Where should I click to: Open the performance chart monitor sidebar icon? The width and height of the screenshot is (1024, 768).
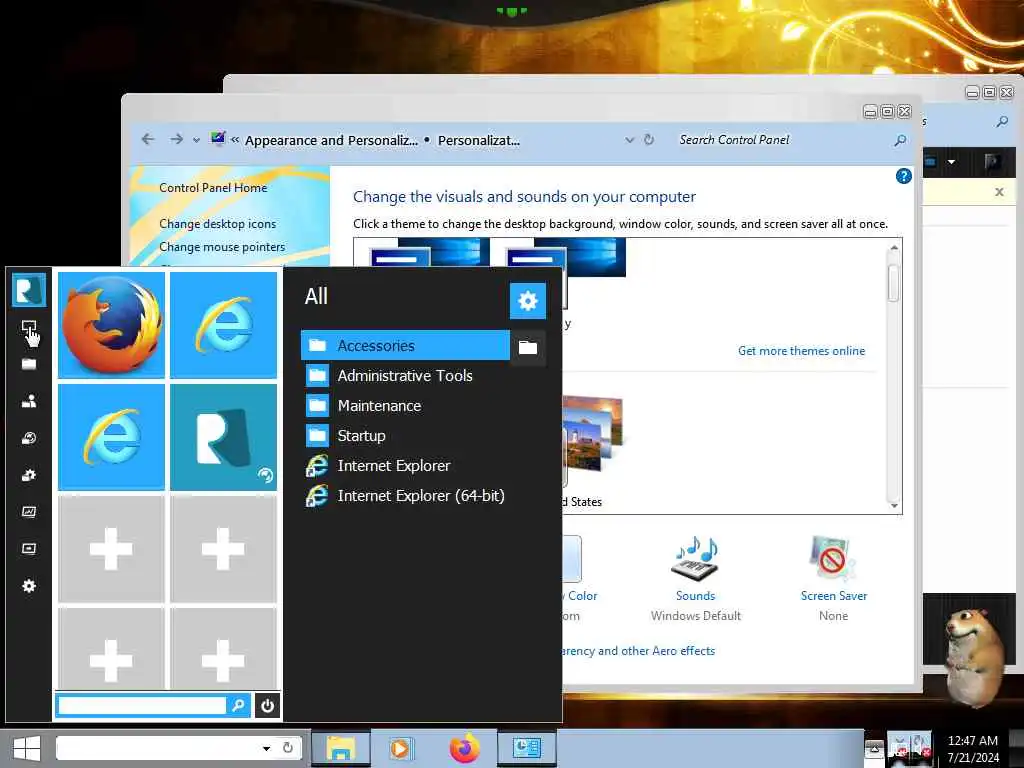tap(29, 511)
